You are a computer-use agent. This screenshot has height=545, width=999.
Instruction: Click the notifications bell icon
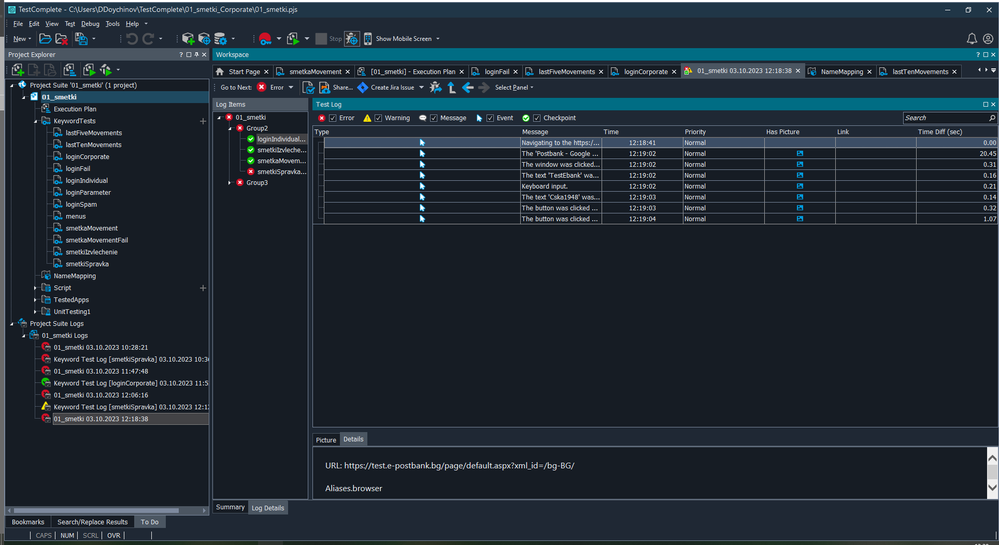[x=972, y=39]
